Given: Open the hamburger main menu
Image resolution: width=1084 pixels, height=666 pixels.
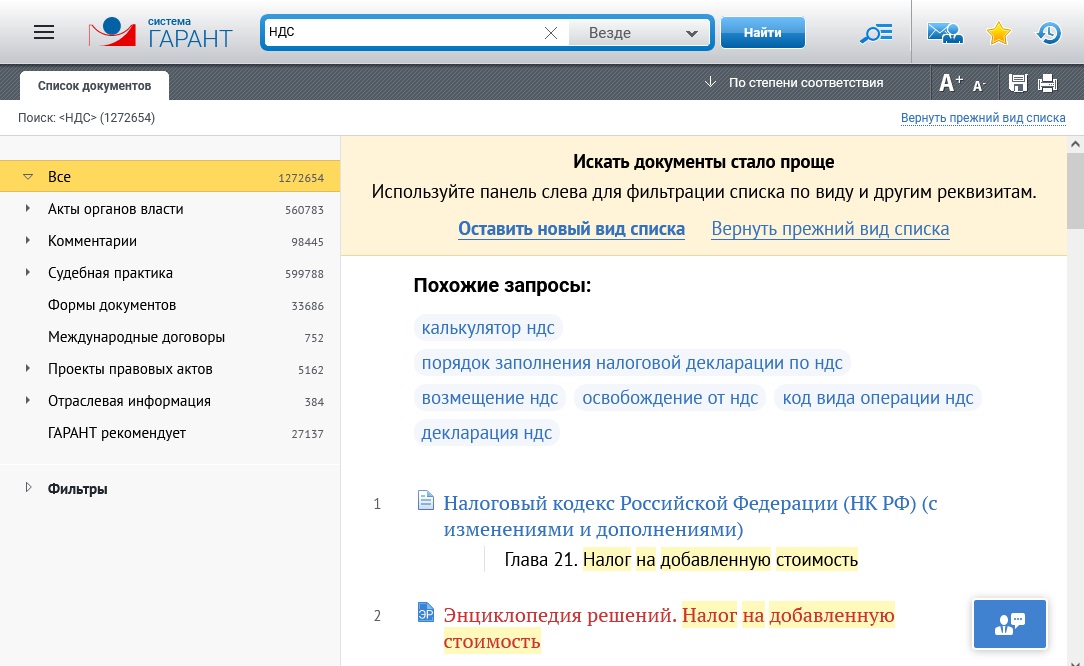Looking at the screenshot, I should point(44,32).
